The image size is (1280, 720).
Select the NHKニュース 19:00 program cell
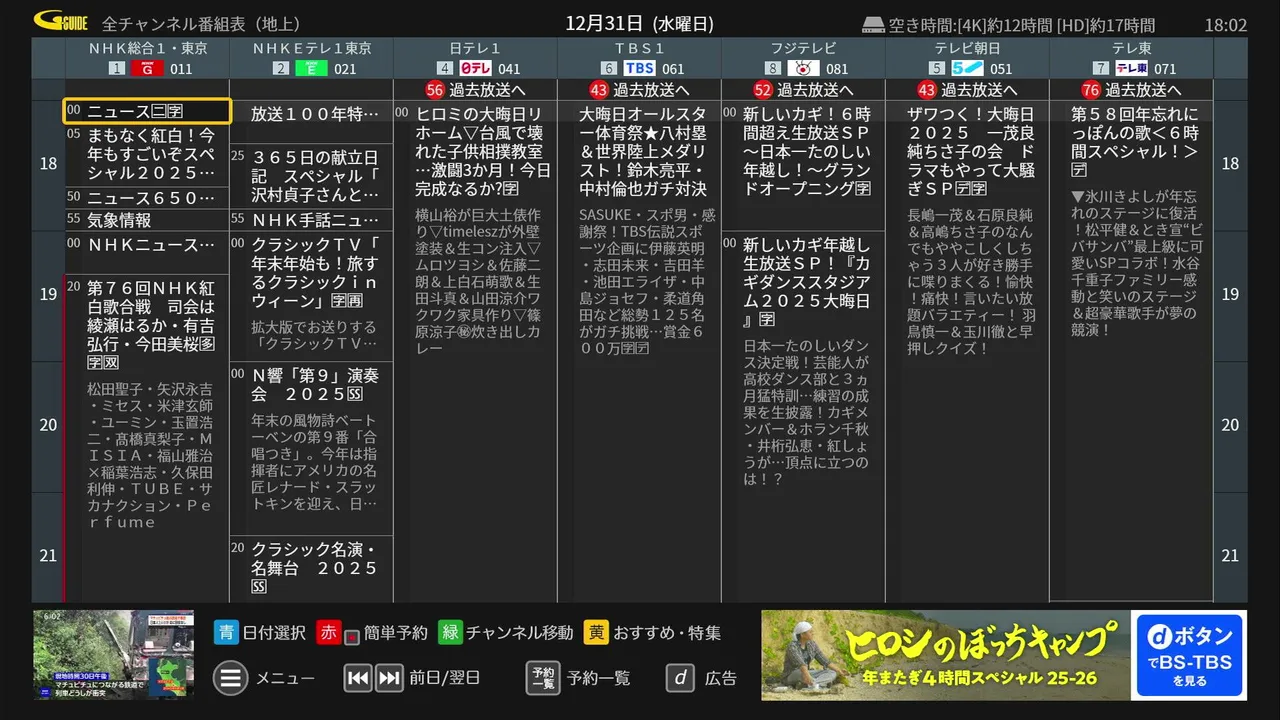pos(148,253)
